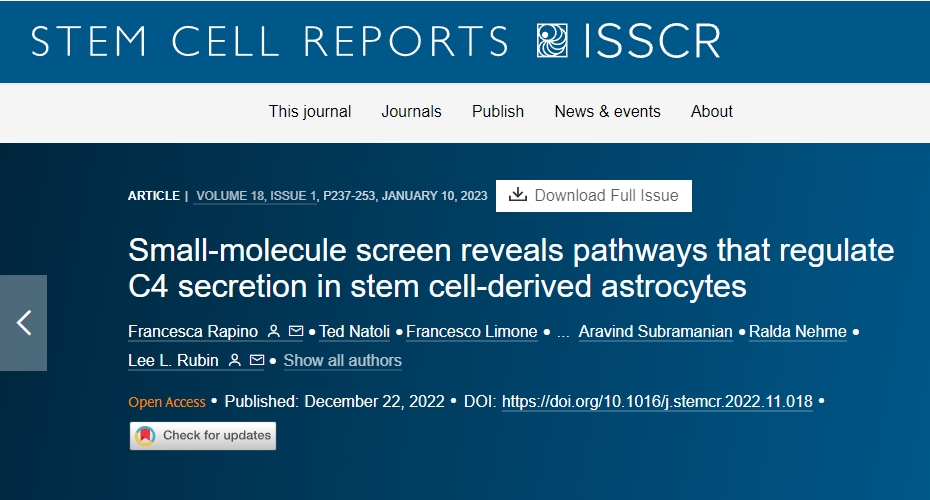
Task: Click the Check for updates badge
Action: [x=203, y=435]
